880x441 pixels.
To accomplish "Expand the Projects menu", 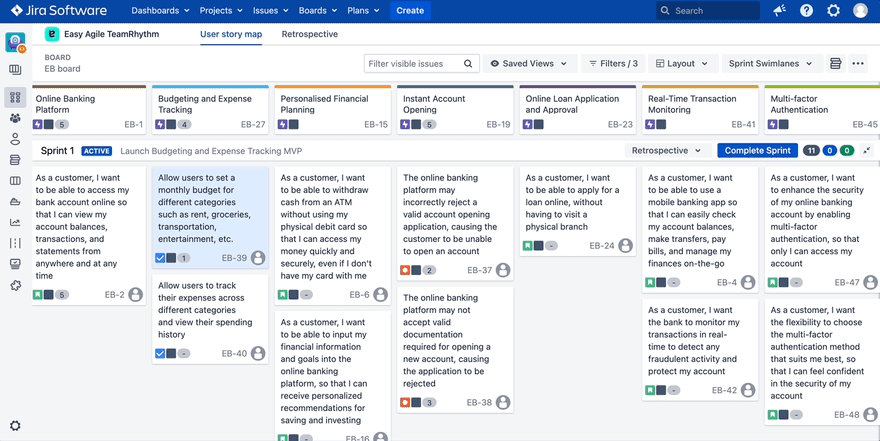I will click(221, 11).
